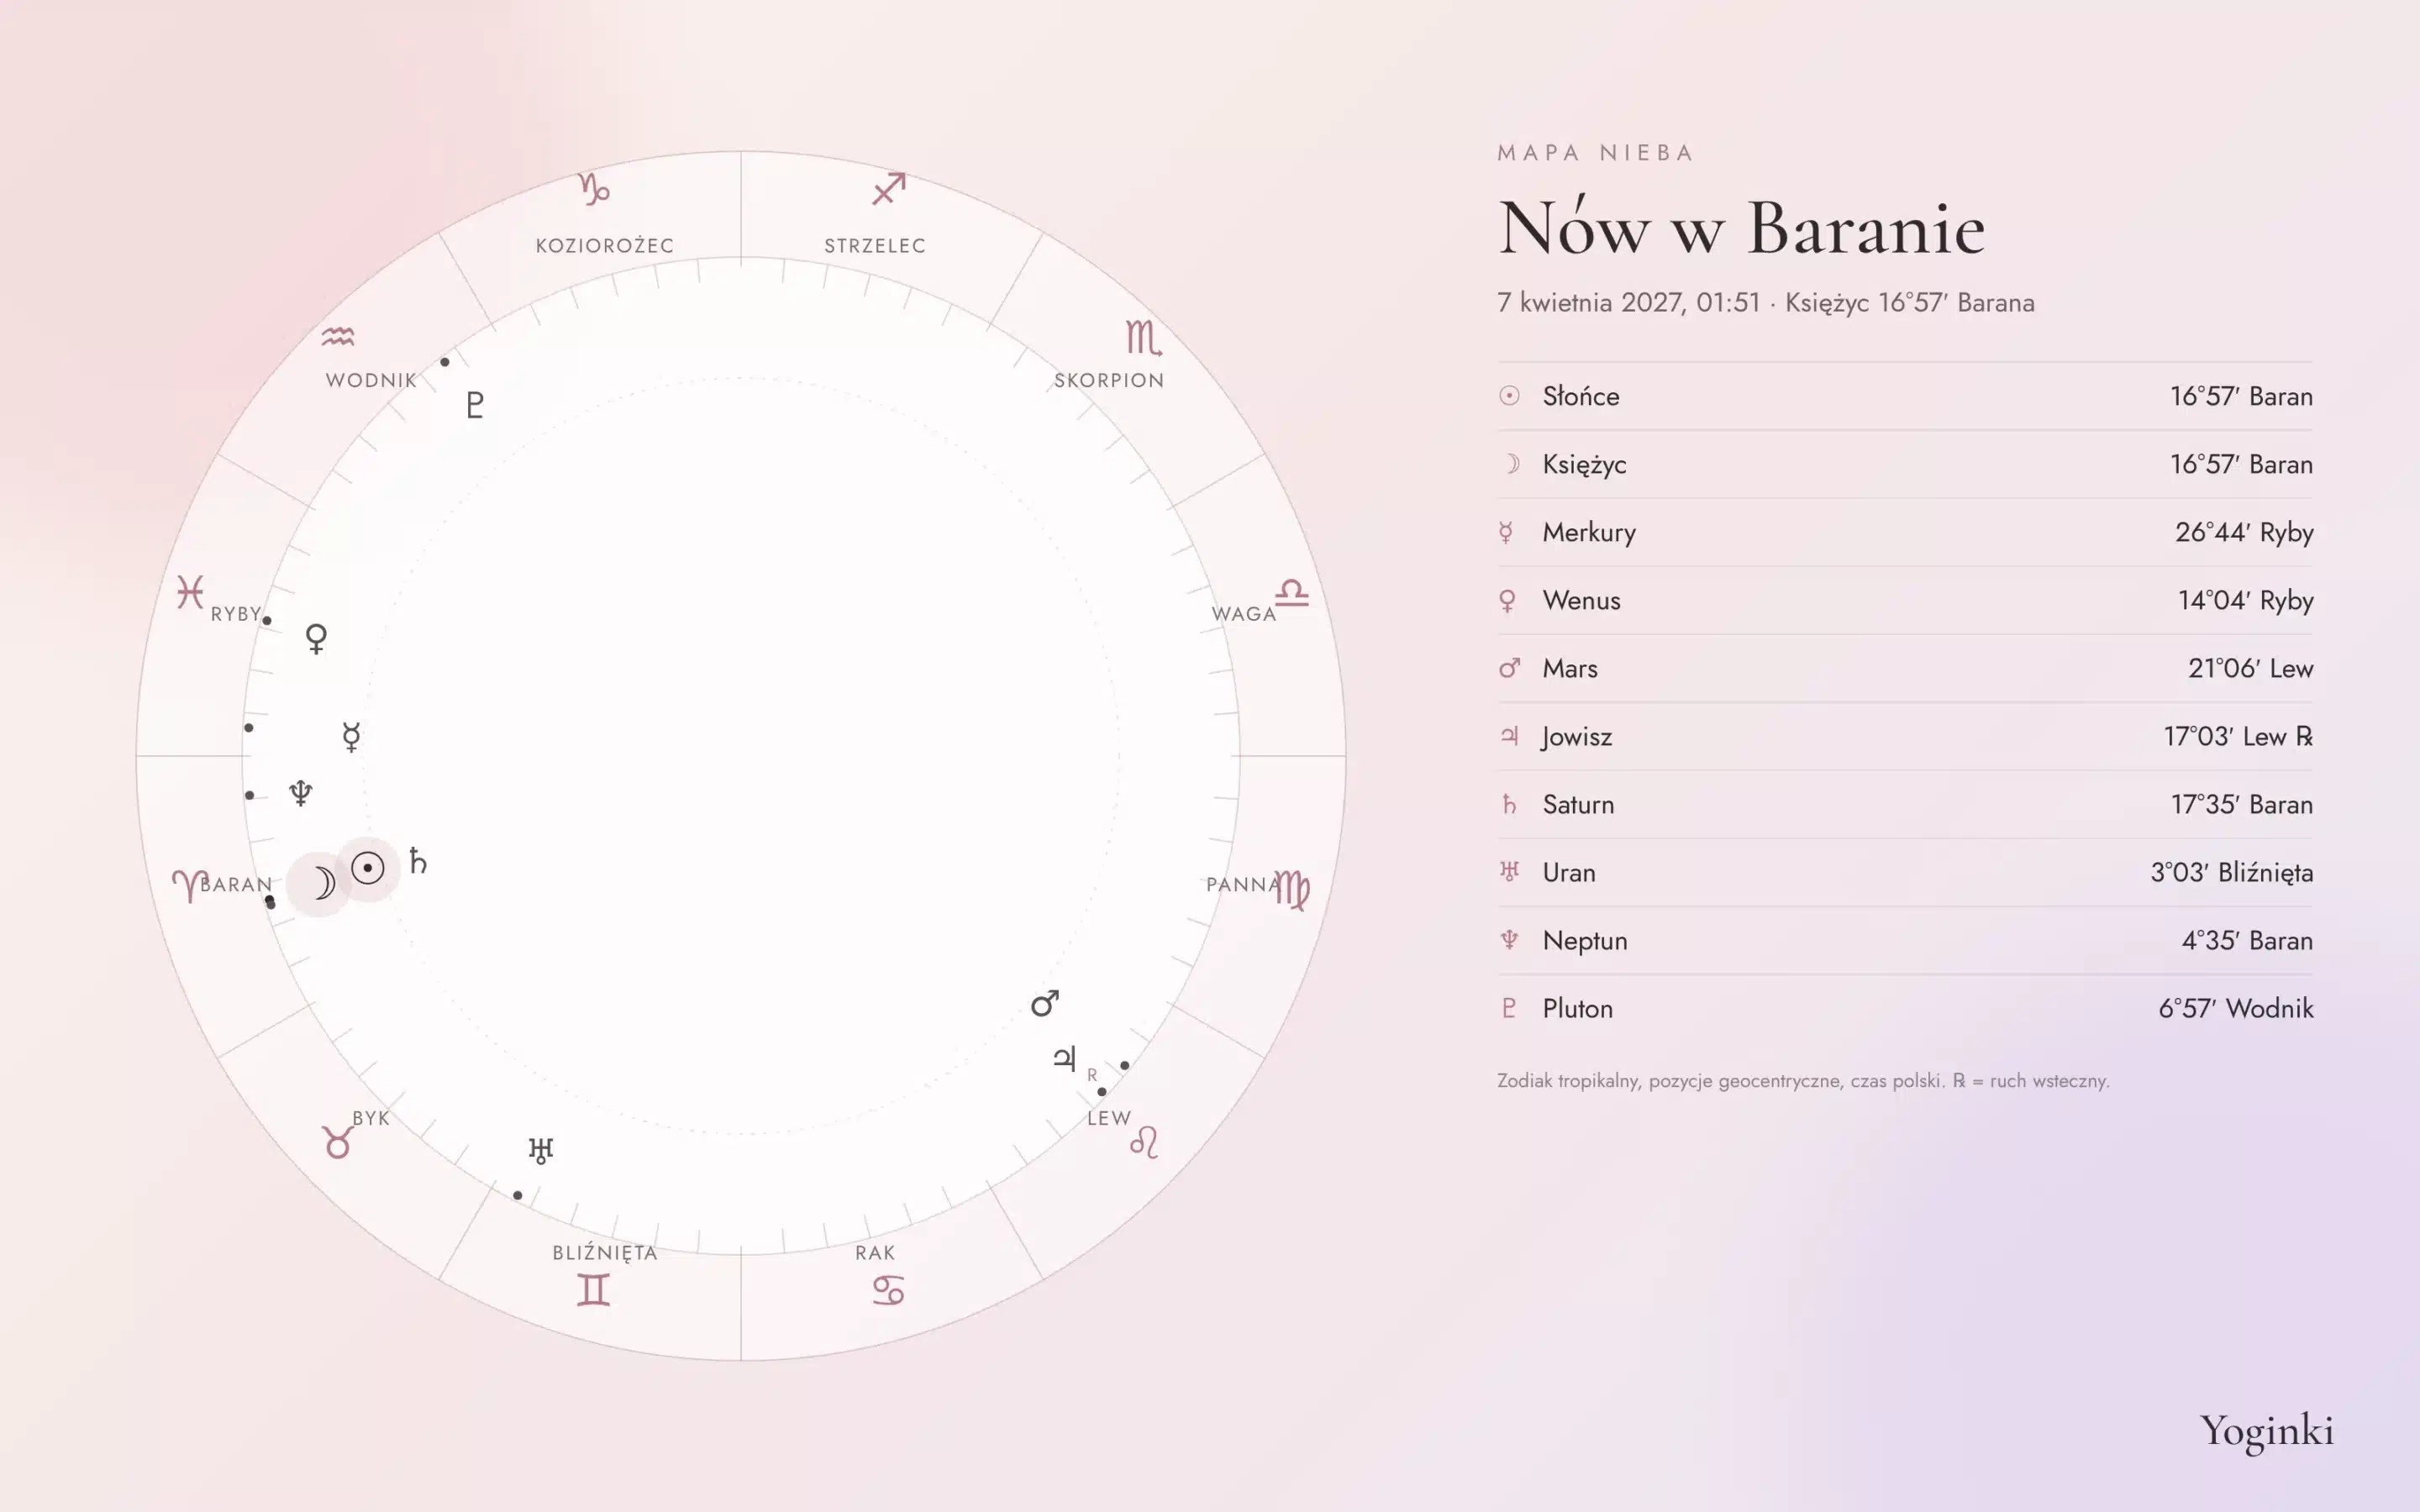Click the Venus symbol in the chart wheel
Screen dimensions: 2420x1512
pos(316,638)
